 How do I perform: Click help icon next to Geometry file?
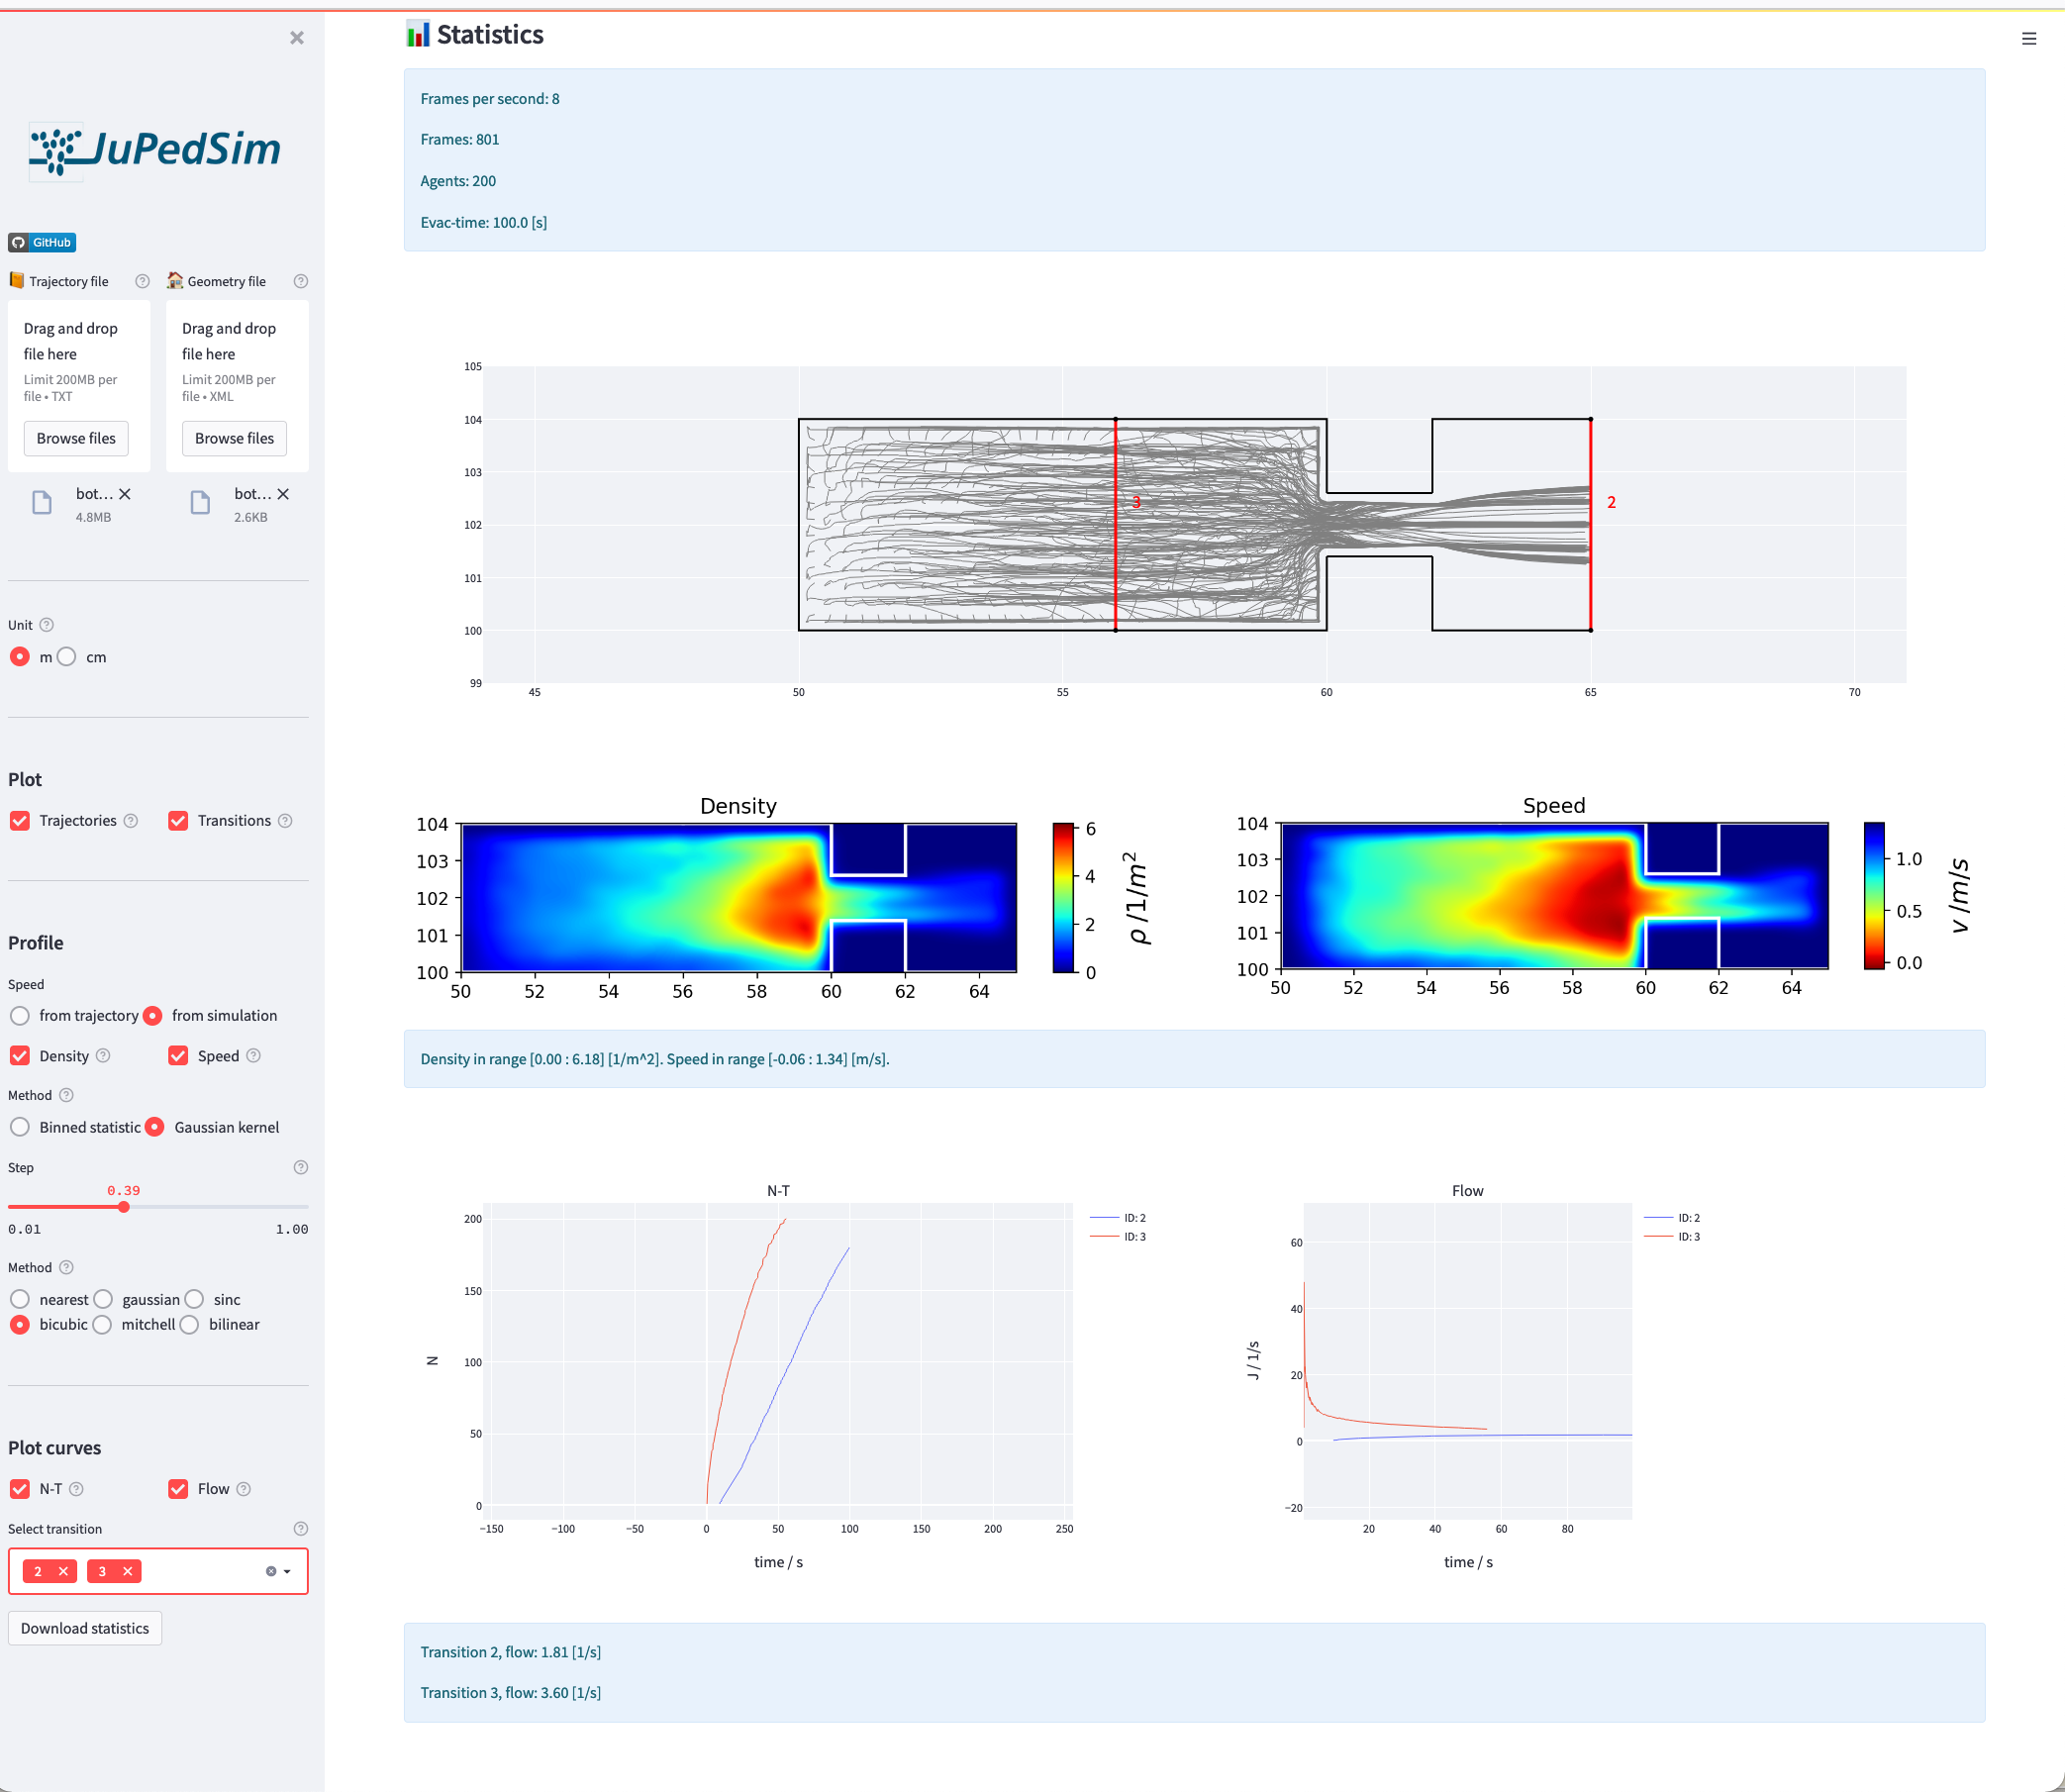pos(300,282)
